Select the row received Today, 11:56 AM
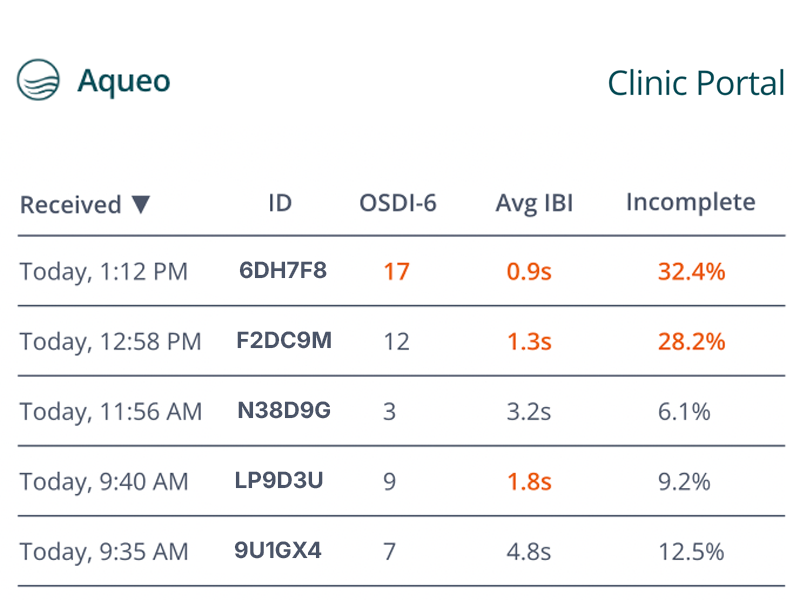The image size is (800, 600). (110, 411)
